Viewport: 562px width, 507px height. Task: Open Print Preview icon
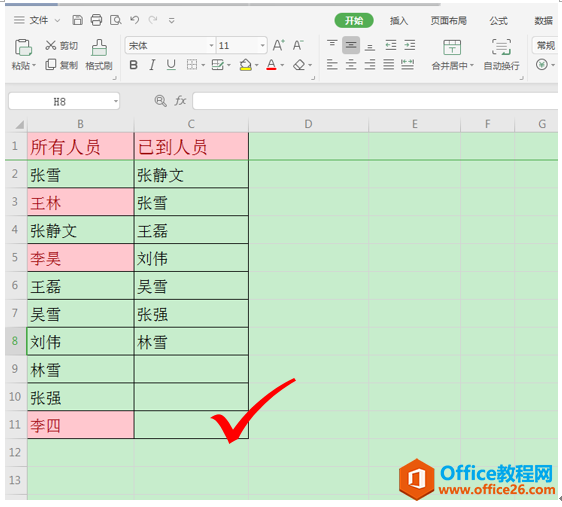[115, 20]
